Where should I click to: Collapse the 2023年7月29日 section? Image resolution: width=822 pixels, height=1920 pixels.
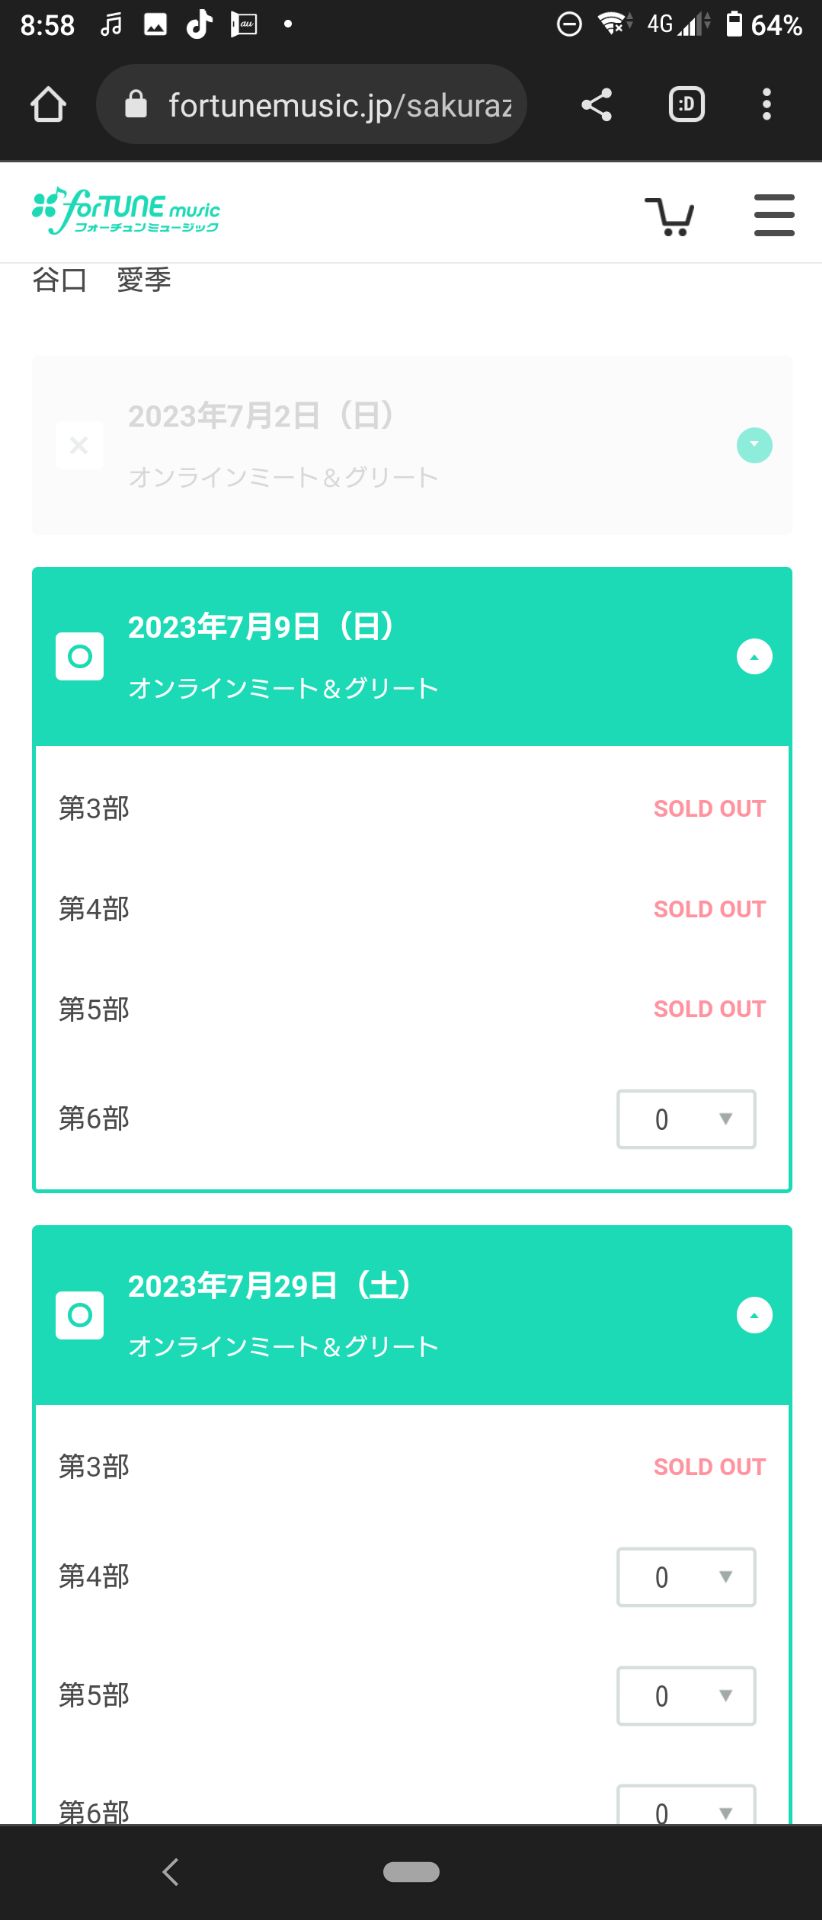click(x=754, y=1315)
